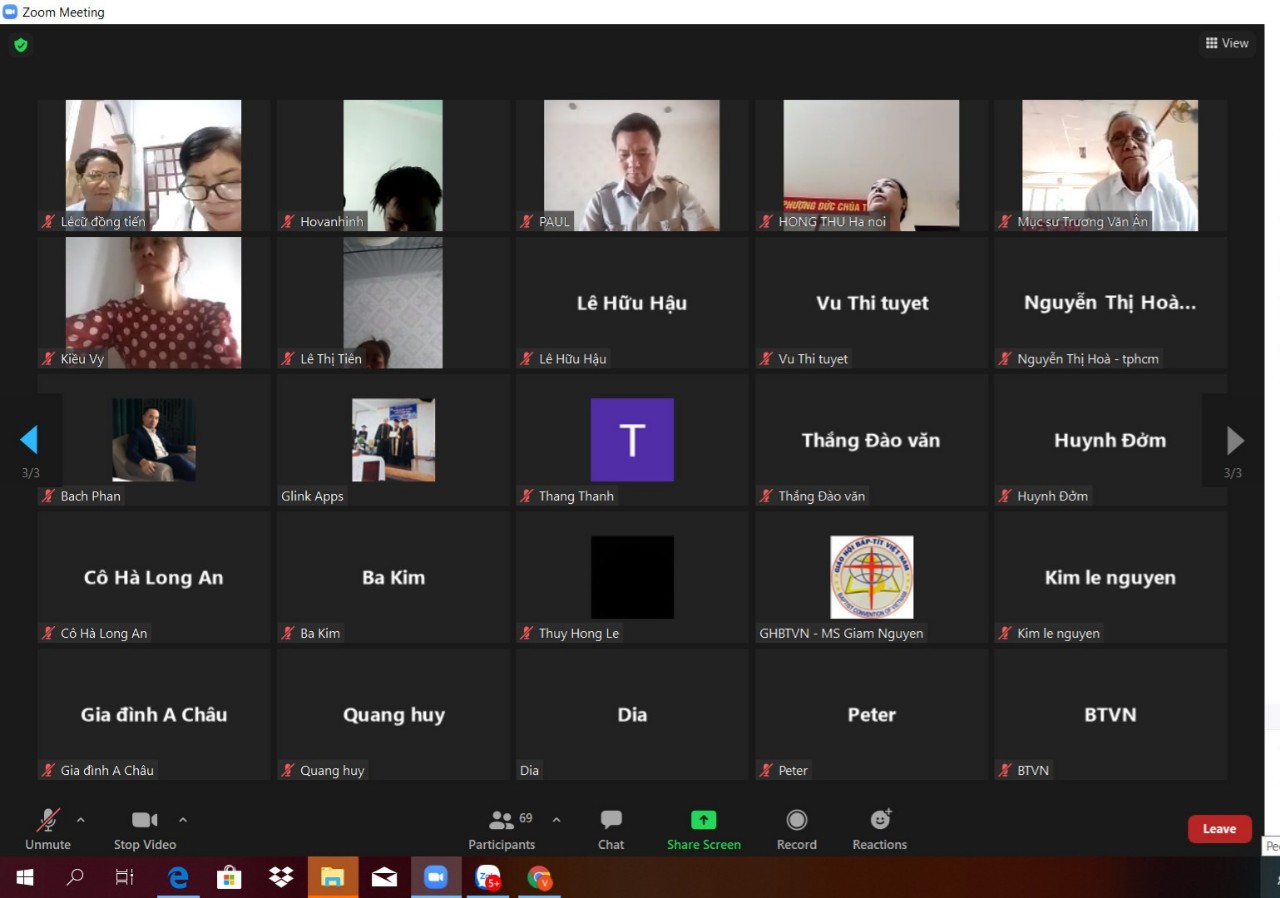Unmute the microphone
1280x898 pixels.
(x=48, y=821)
